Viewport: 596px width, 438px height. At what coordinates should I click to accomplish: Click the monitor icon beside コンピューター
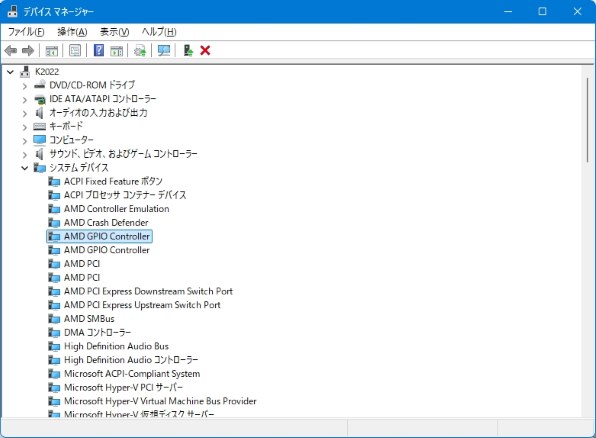click(40, 140)
